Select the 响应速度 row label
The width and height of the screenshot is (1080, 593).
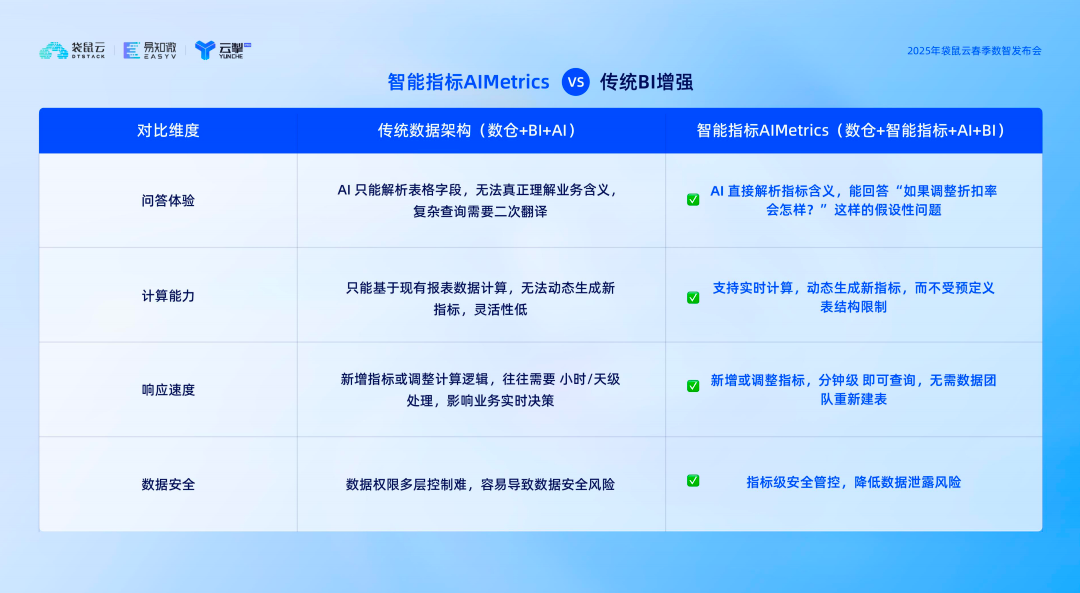(168, 390)
